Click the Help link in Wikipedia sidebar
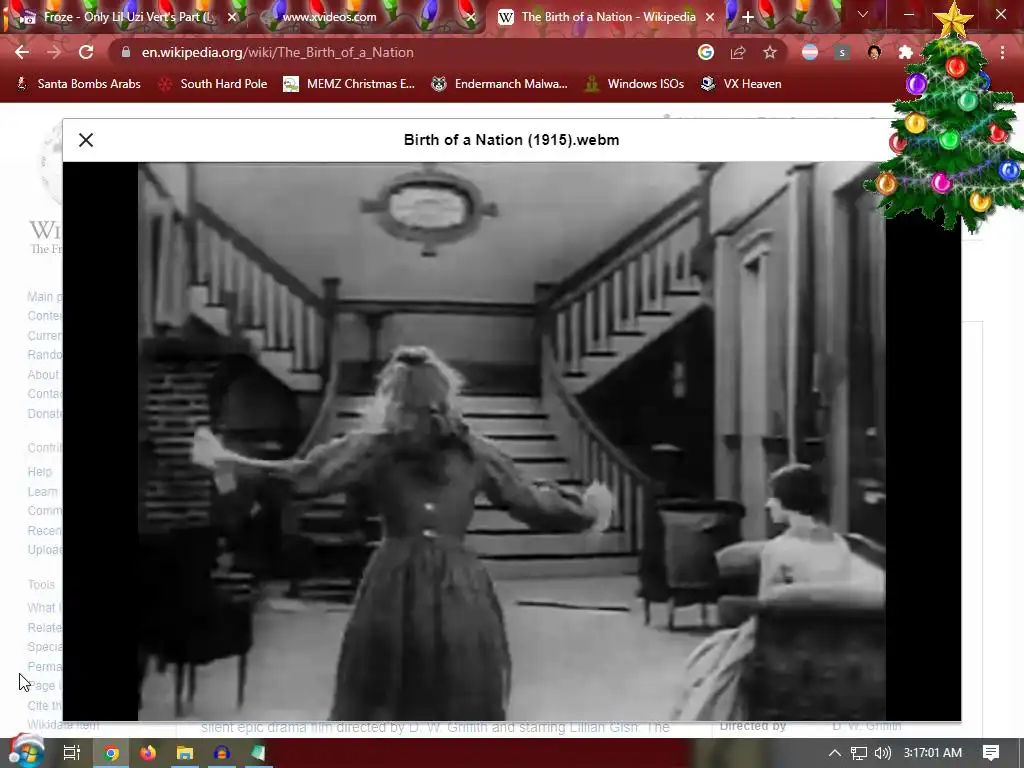 pos(39,472)
